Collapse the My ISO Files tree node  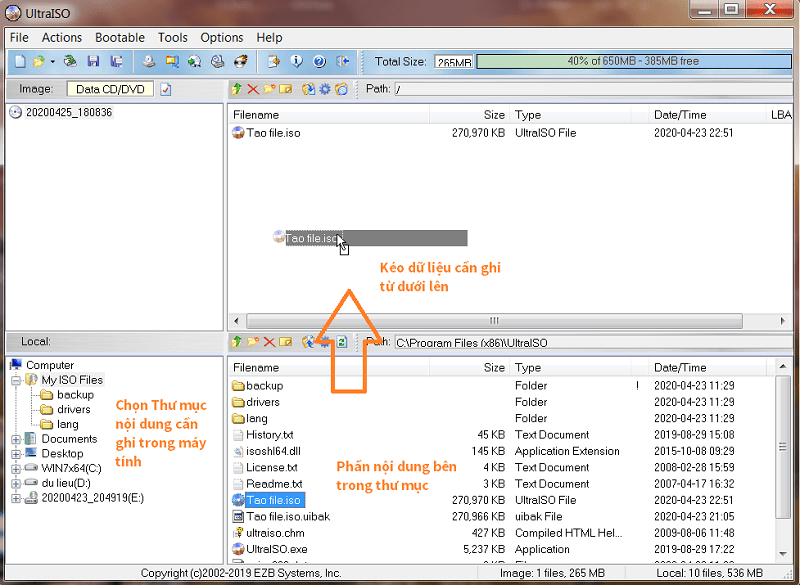coord(16,380)
